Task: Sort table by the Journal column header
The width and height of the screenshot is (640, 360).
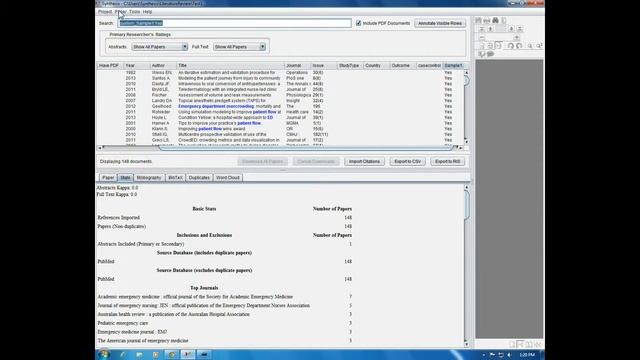Action: pyautogui.click(x=298, y=65)
